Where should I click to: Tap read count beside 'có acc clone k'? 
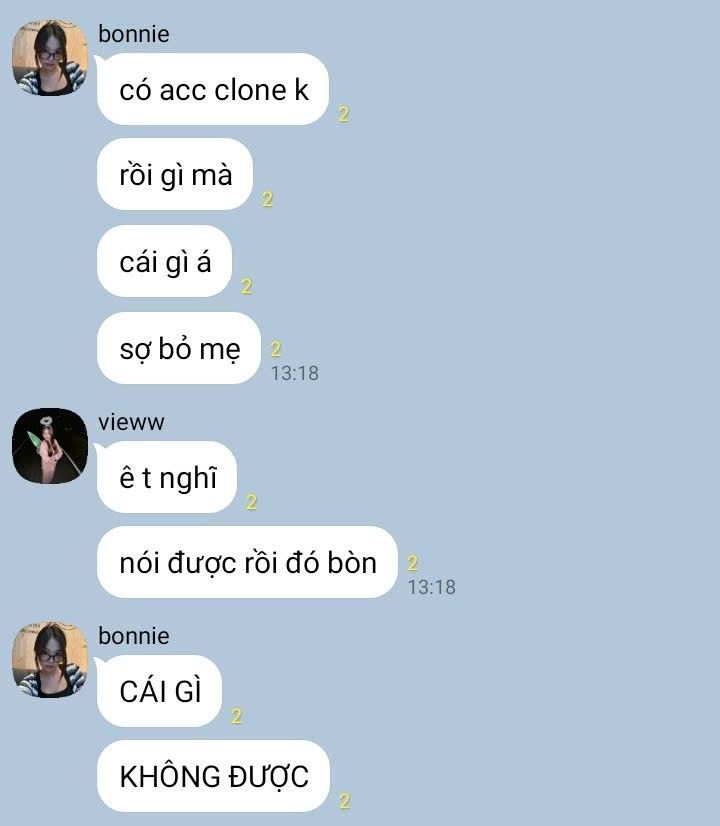[x=343, y=114]
